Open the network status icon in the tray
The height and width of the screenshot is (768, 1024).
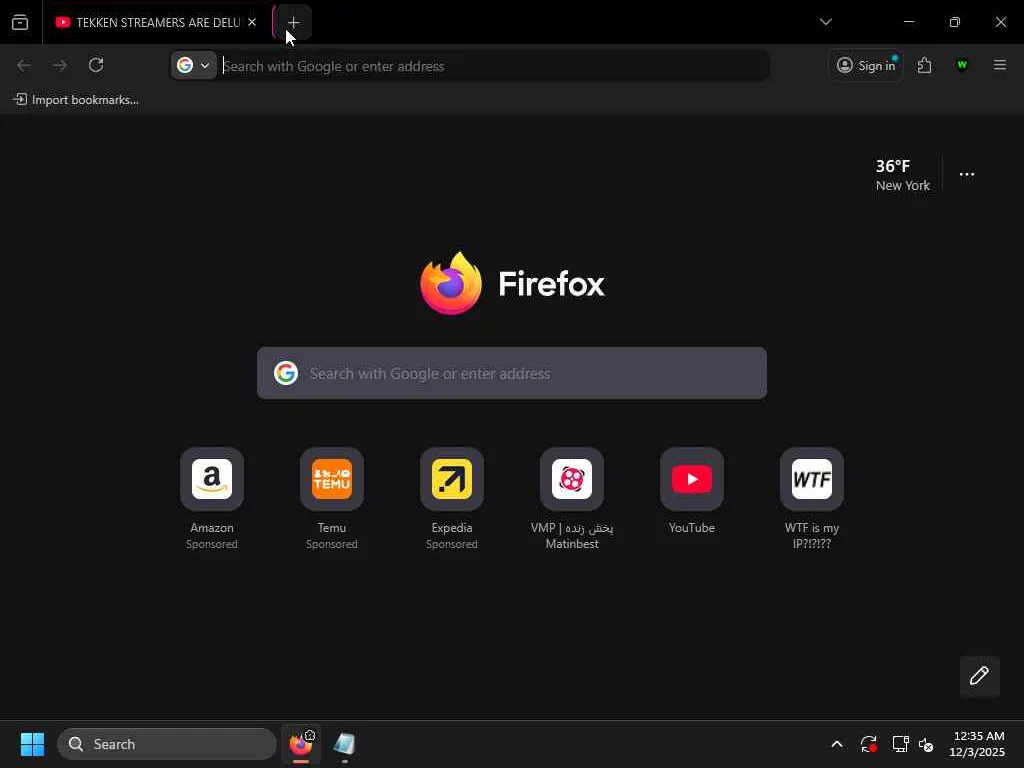[x=900, y=744]
